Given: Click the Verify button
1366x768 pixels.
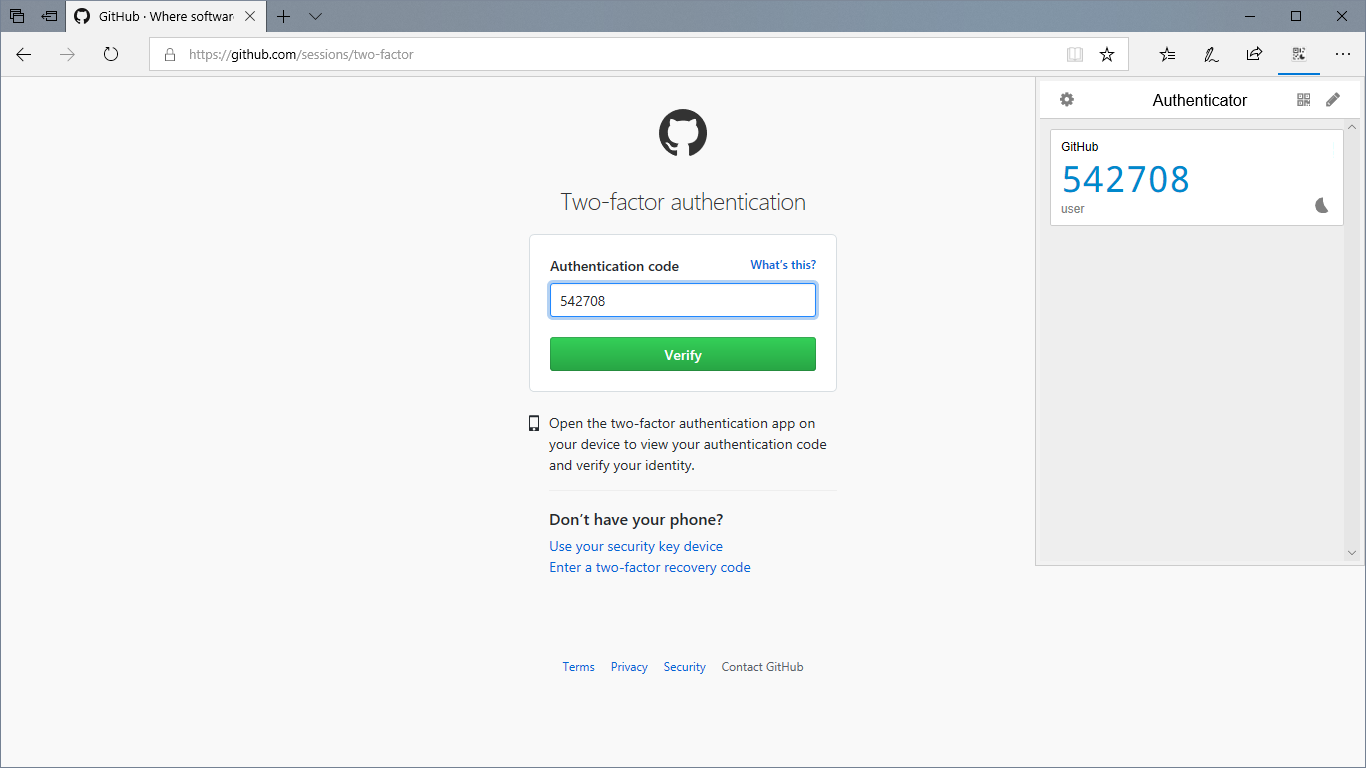Looking at the screenshot, I should (x=683, y=354).
